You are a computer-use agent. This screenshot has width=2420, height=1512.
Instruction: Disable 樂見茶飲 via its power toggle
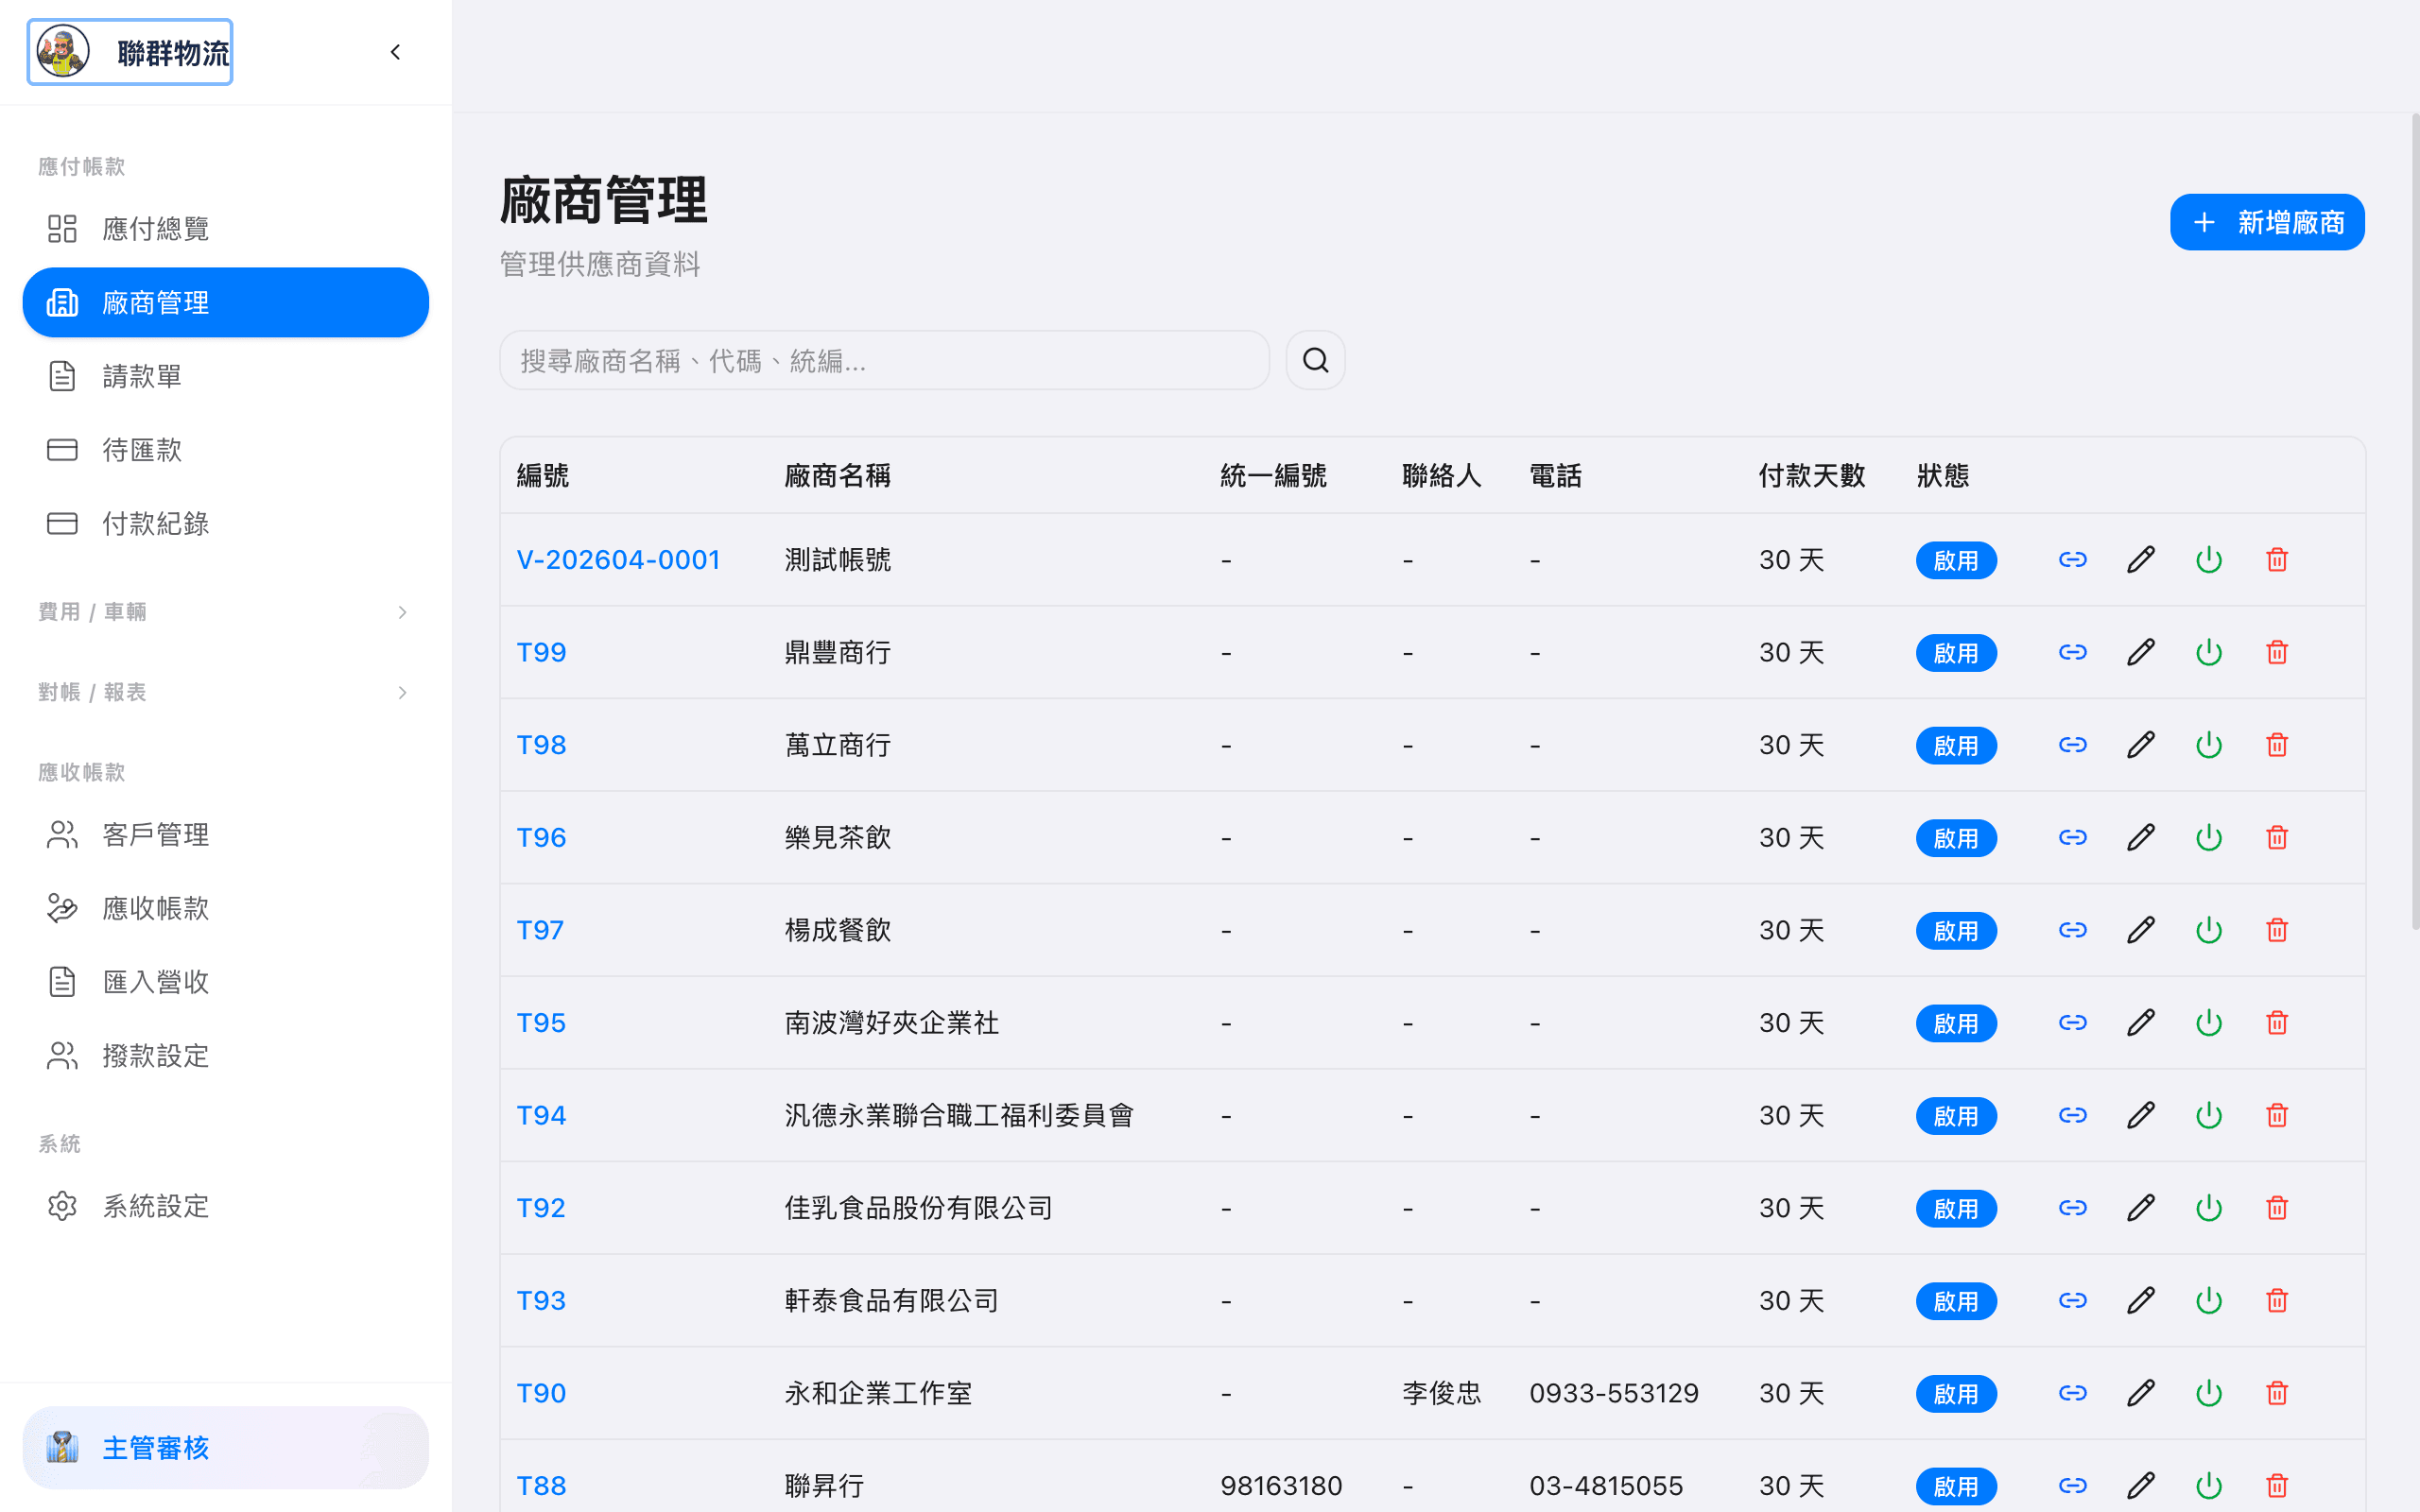[x=2208, y=837]
